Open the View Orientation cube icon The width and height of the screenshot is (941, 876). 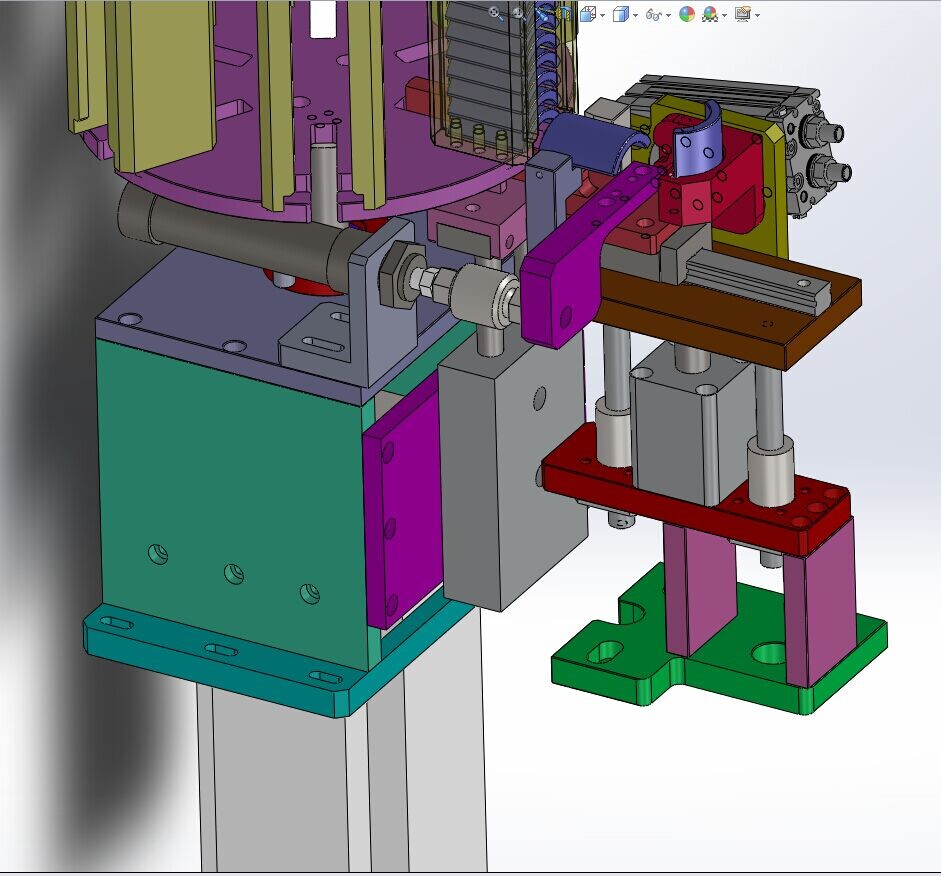(x=588, y=14)
